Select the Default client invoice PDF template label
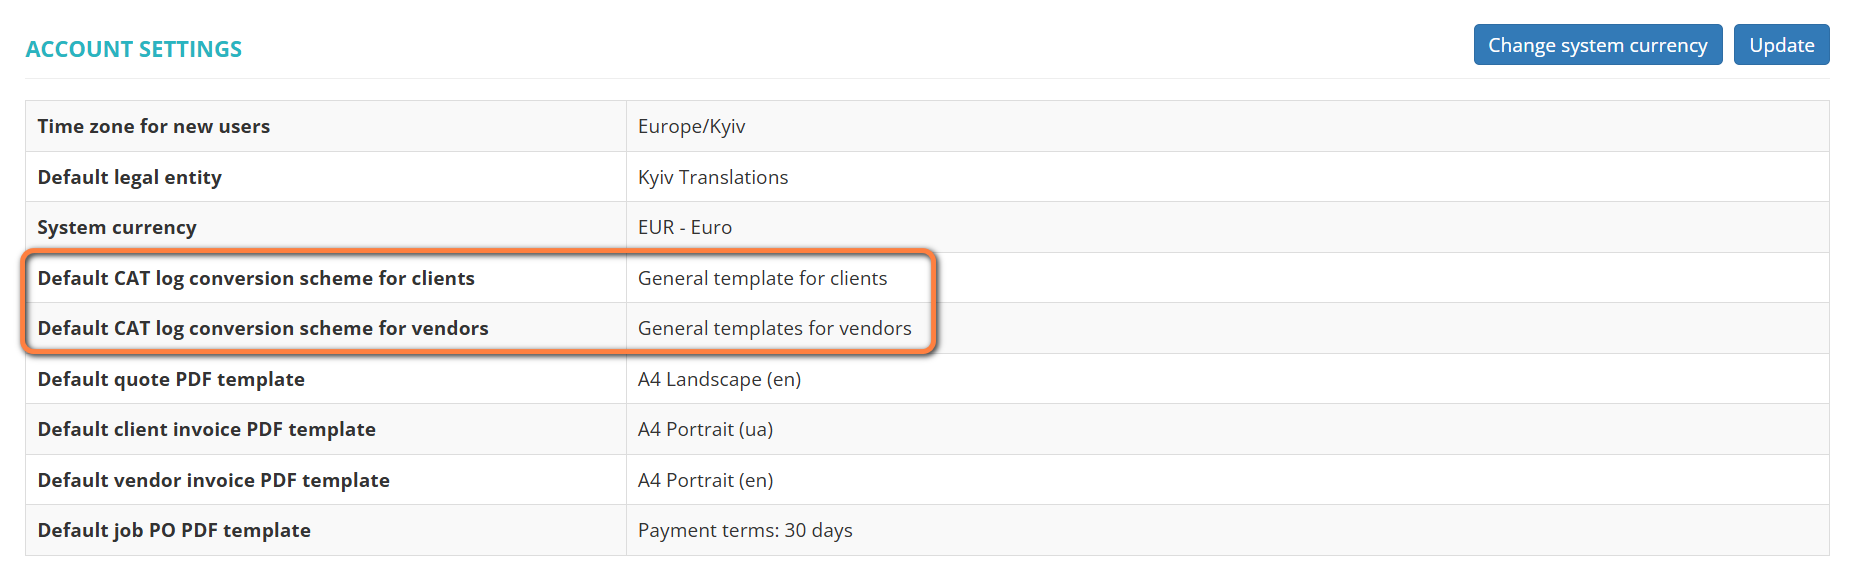1856x582 pixels. pyautogui.click(x=207, y=429)
